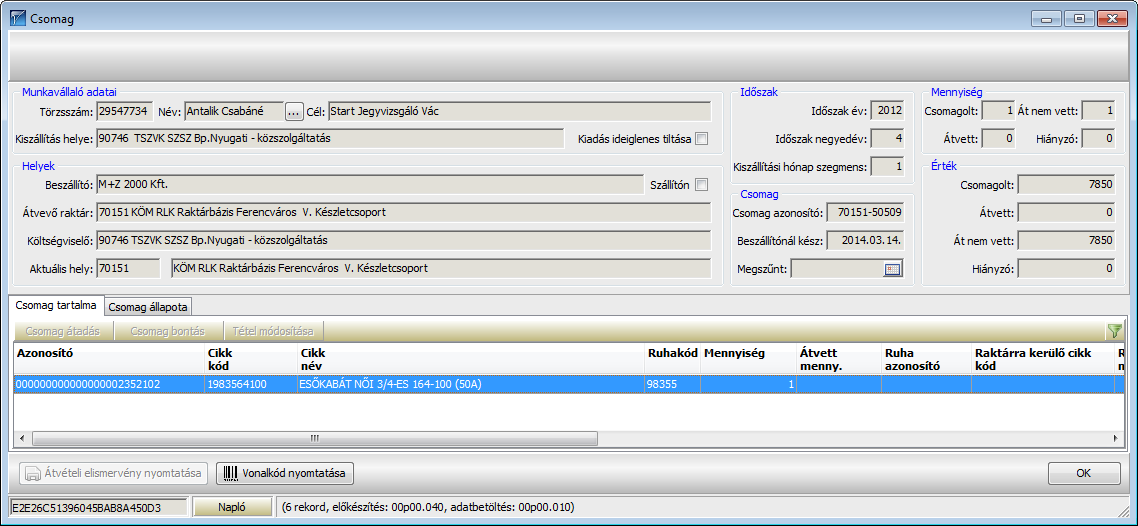This screenshot has height=526, width=1138.
Task: Click cell with cikk kód 1983564100
Action: coord(251,385)
